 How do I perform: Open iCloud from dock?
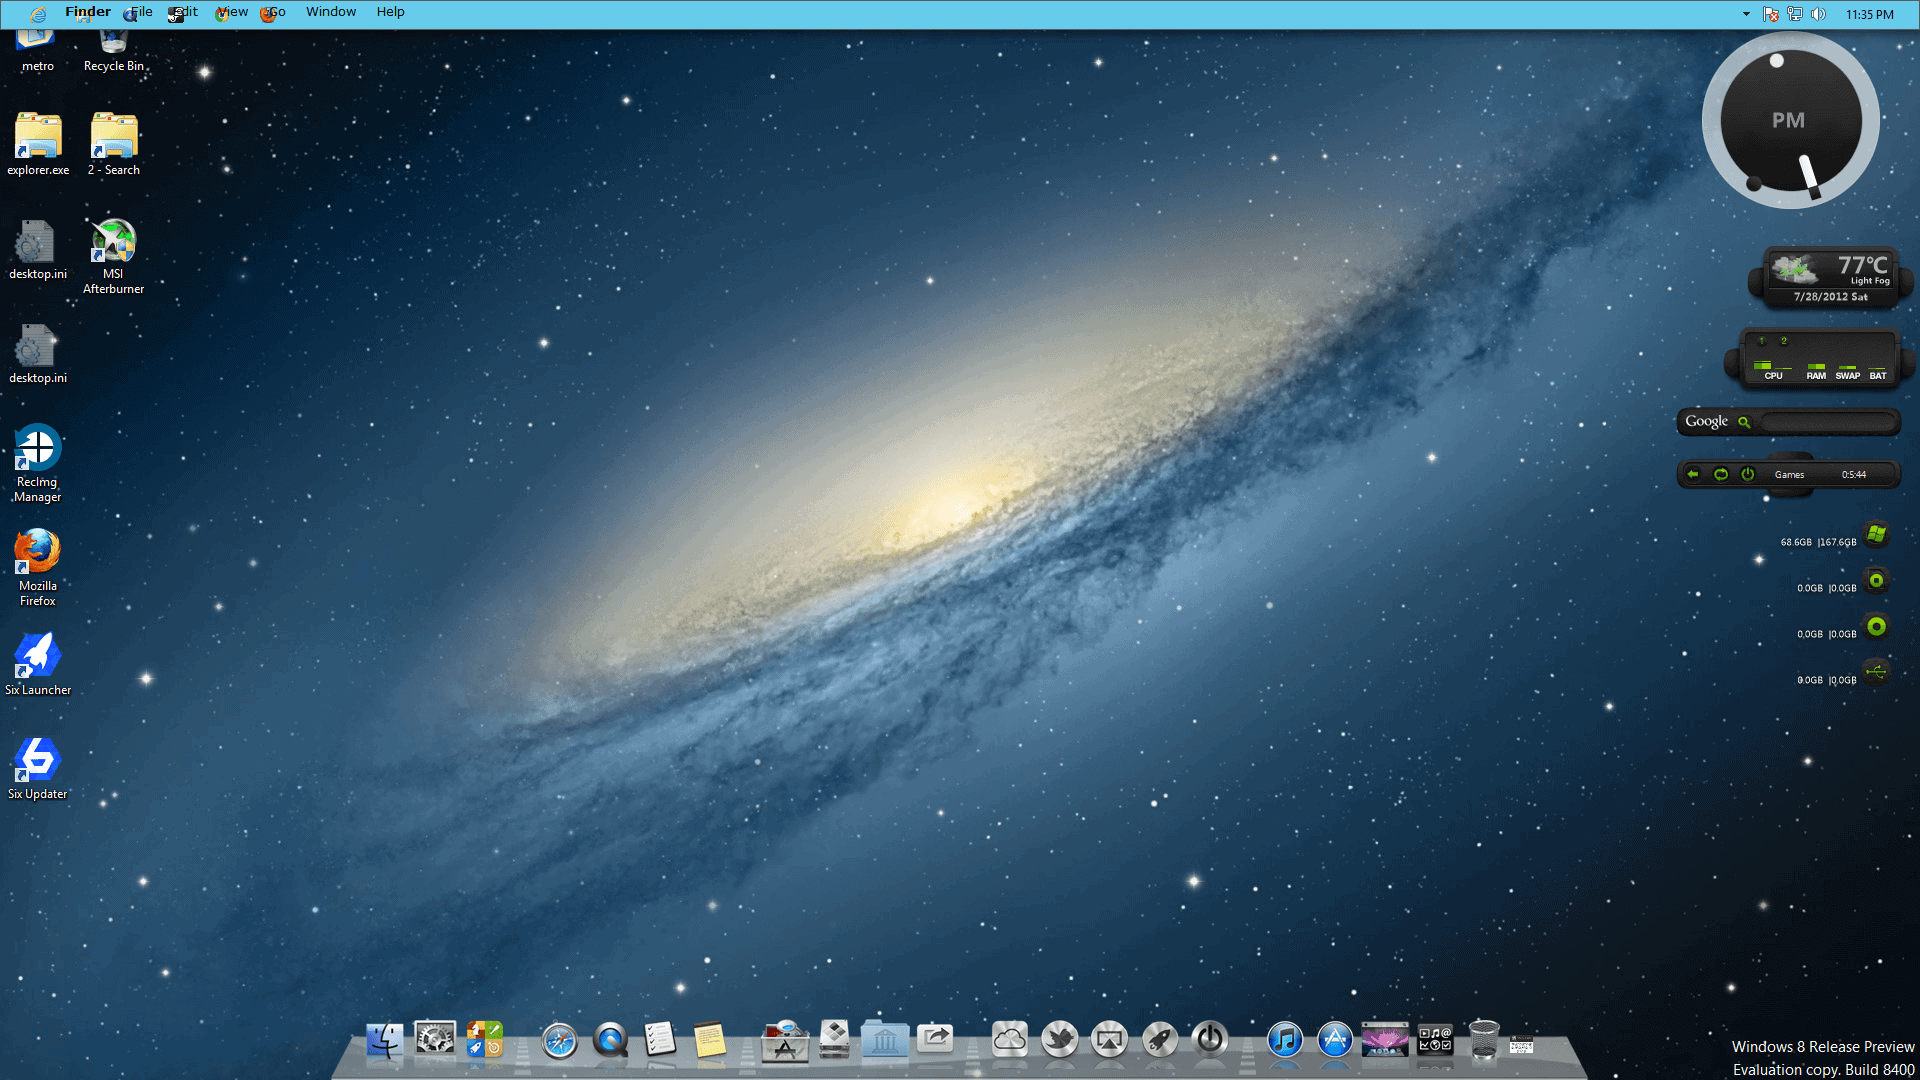[1009, 1039]
